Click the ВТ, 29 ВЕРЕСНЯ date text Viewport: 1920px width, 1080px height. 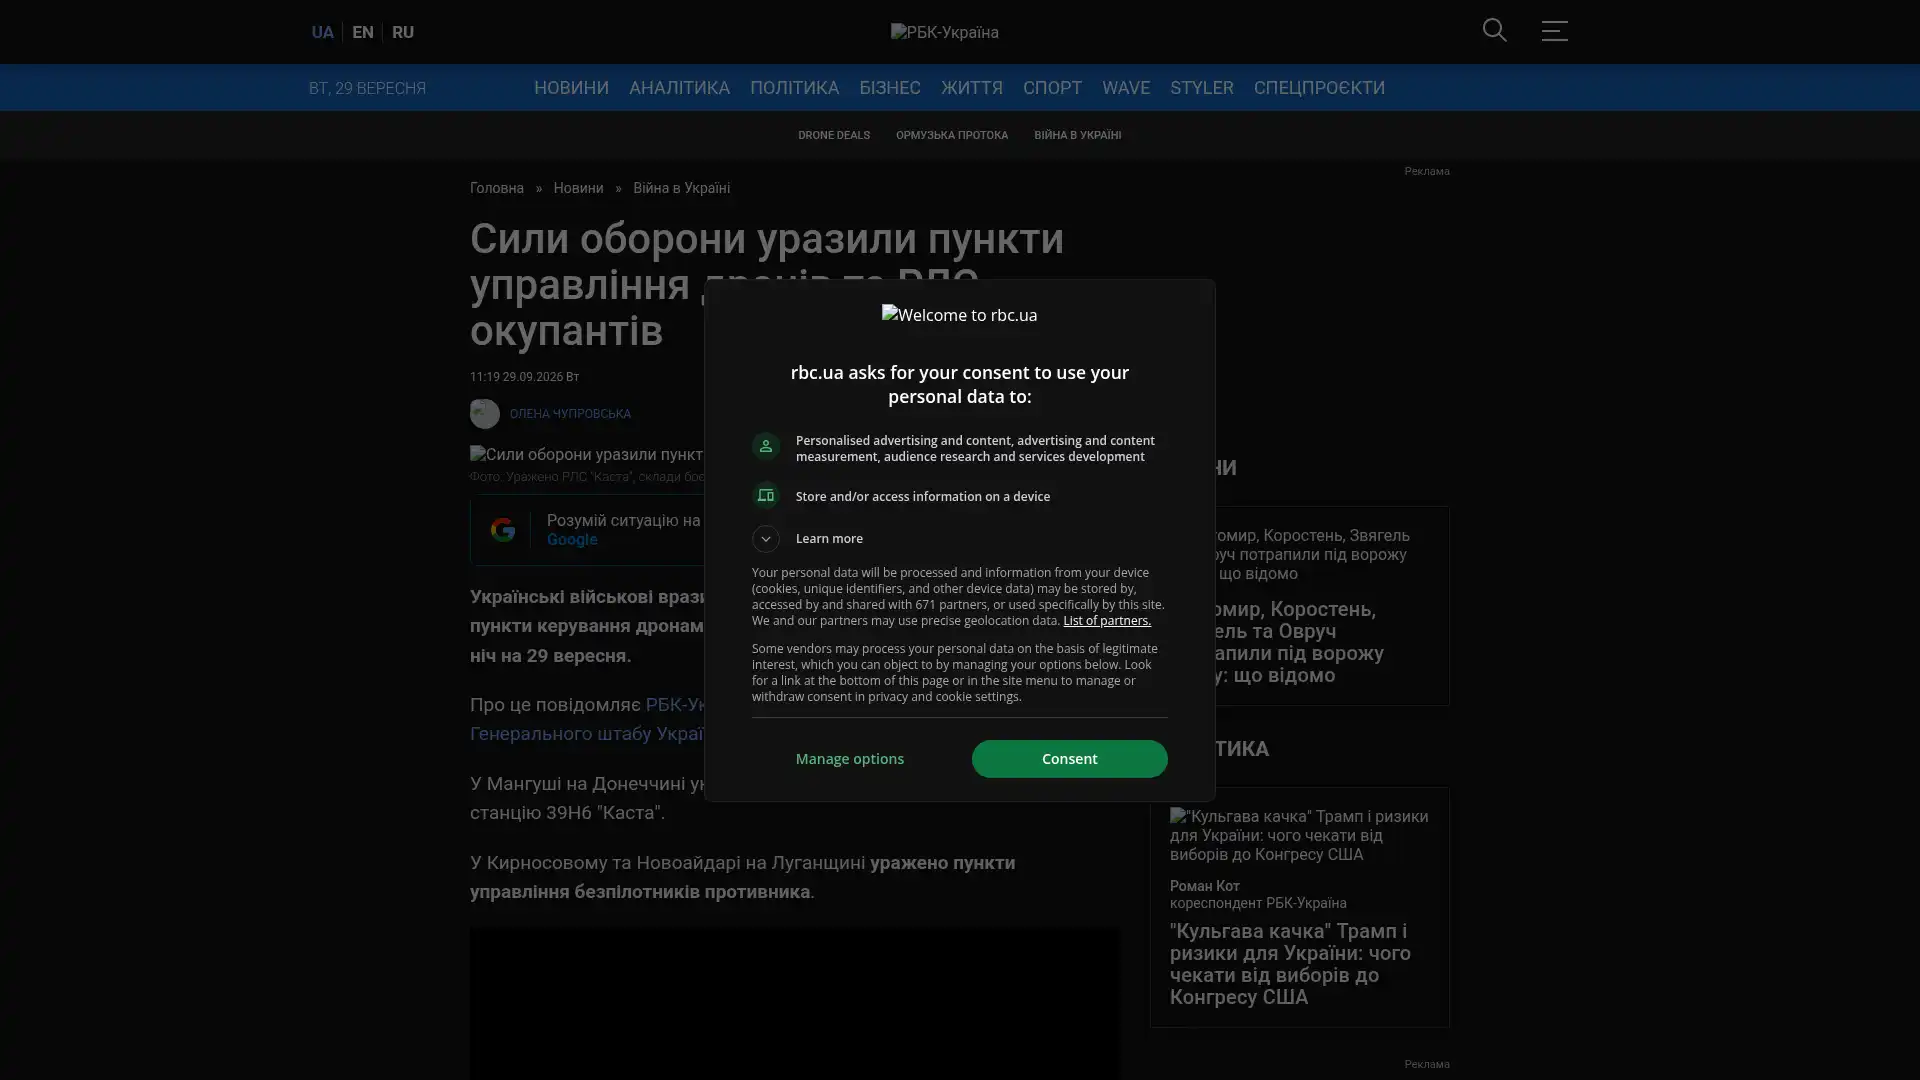[367, 88]
